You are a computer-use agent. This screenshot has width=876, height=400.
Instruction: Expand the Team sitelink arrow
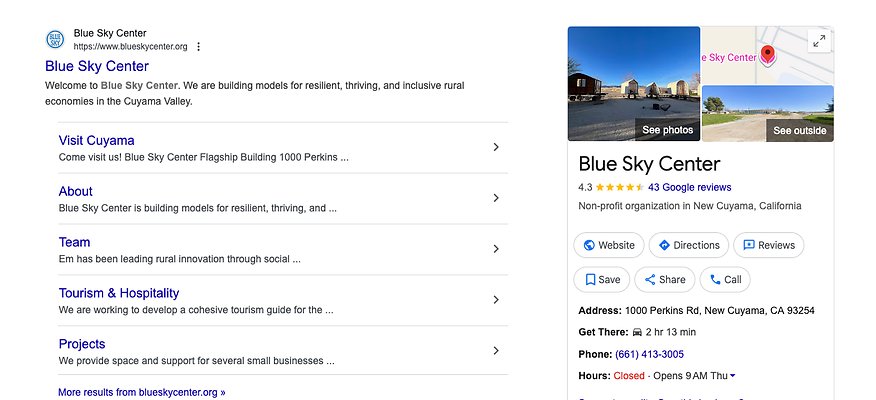496,249
